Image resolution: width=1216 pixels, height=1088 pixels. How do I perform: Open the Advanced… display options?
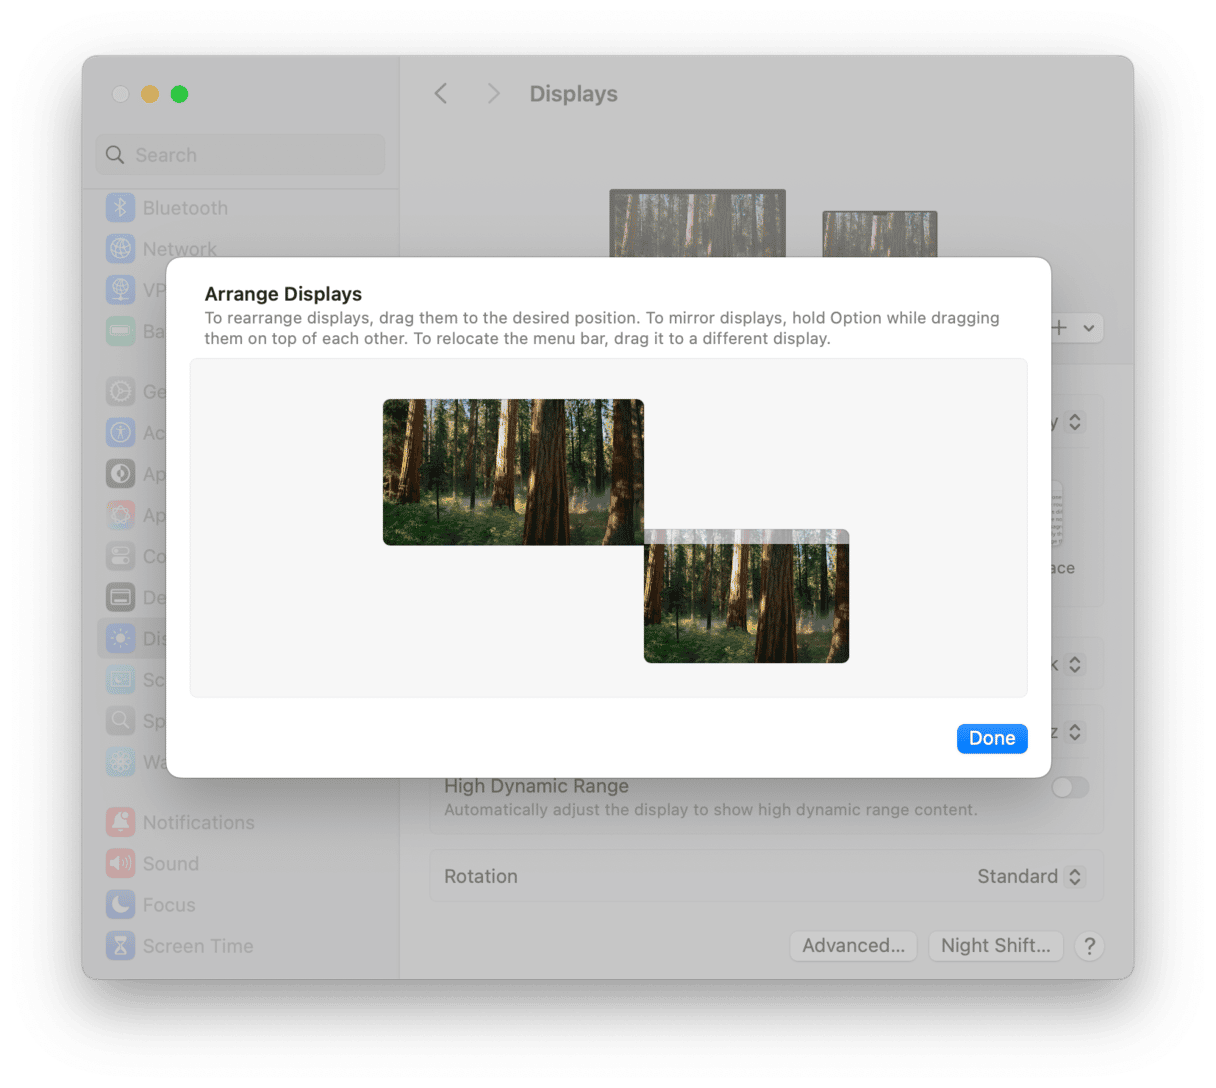coord(853,946)
